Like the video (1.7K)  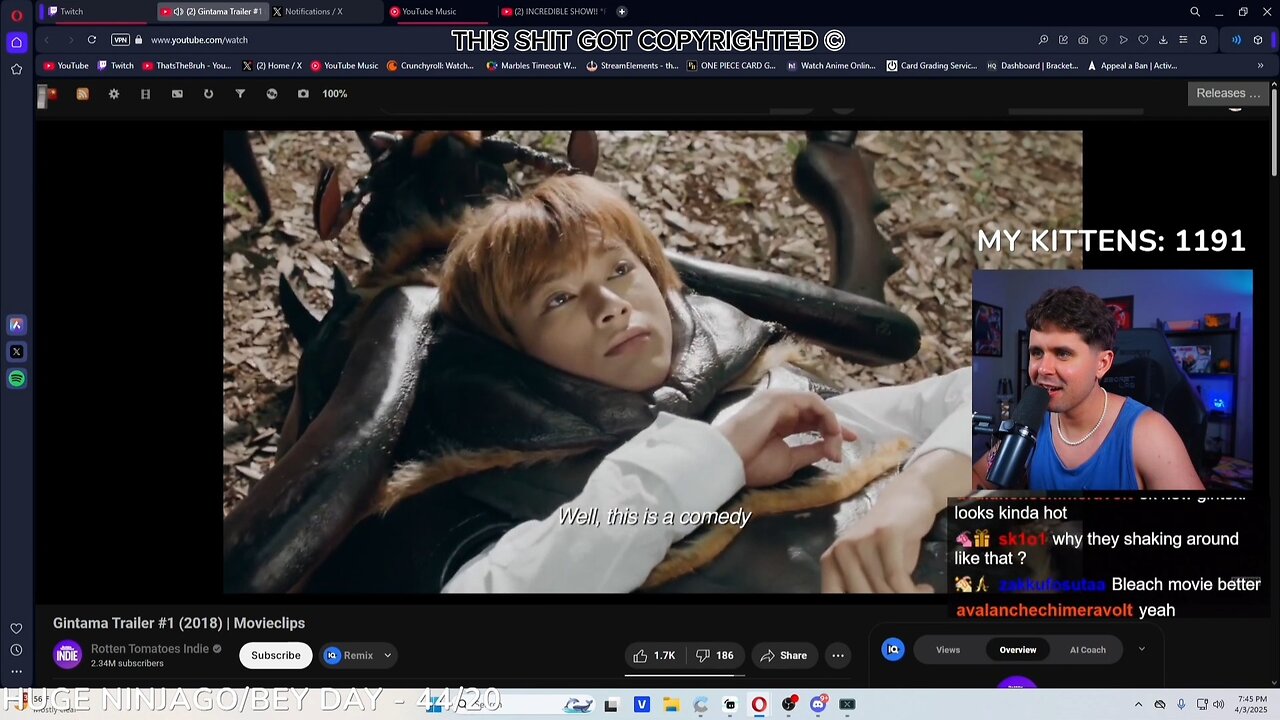coord(654,656)
